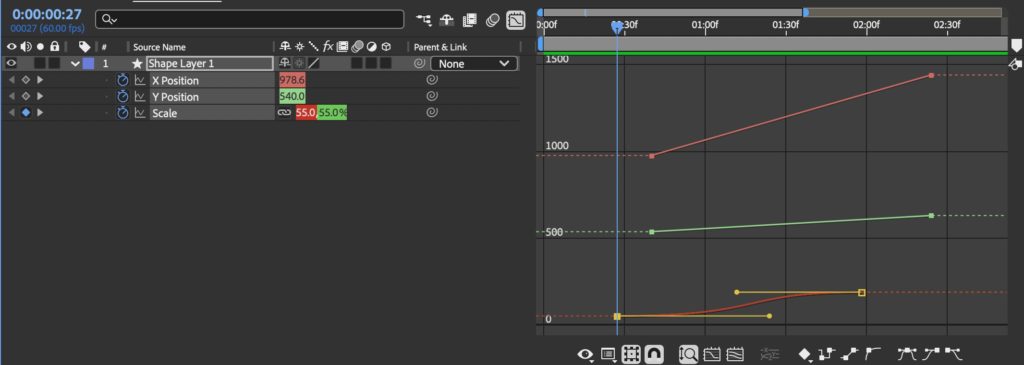Screen dimensions: 1024x365
Task: Open the edit selected keyframes menu
Action: tap(805, 354)
